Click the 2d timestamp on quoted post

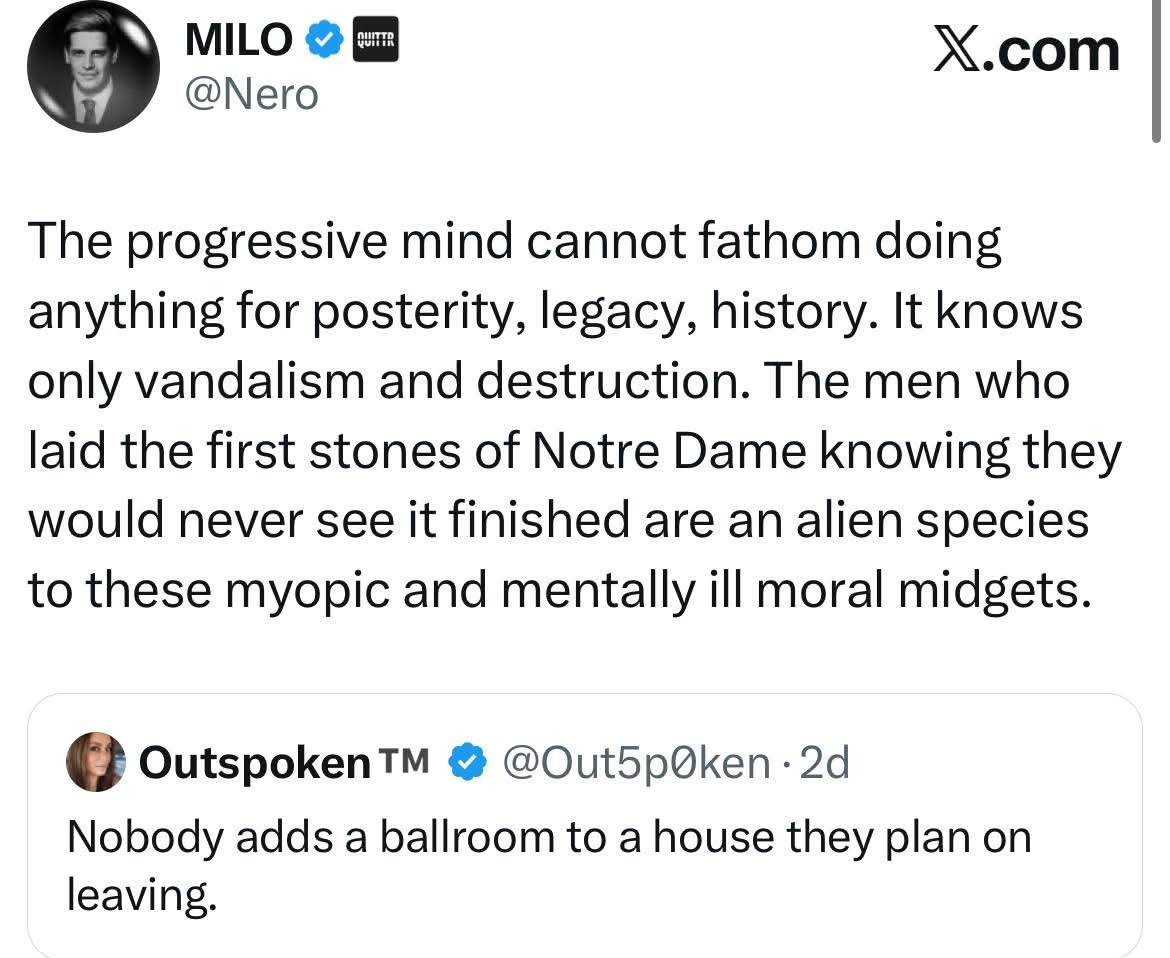tap(824, 763)
